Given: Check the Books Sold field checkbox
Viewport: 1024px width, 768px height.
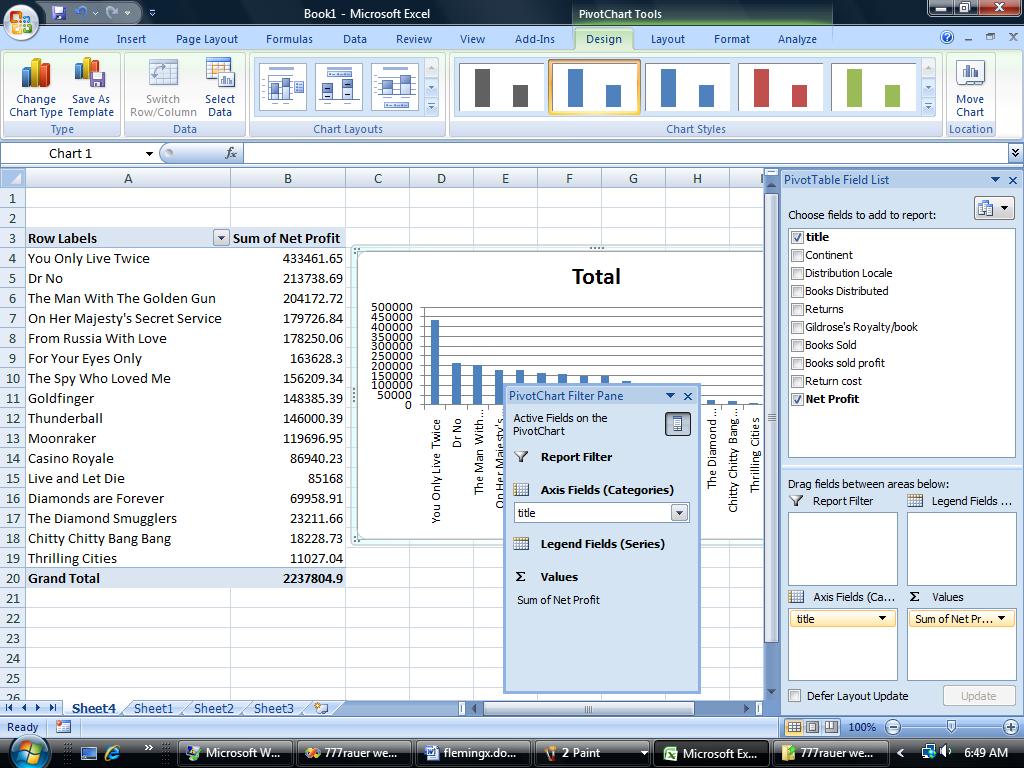Looking at the screenshot, I should tap(797, 345).
